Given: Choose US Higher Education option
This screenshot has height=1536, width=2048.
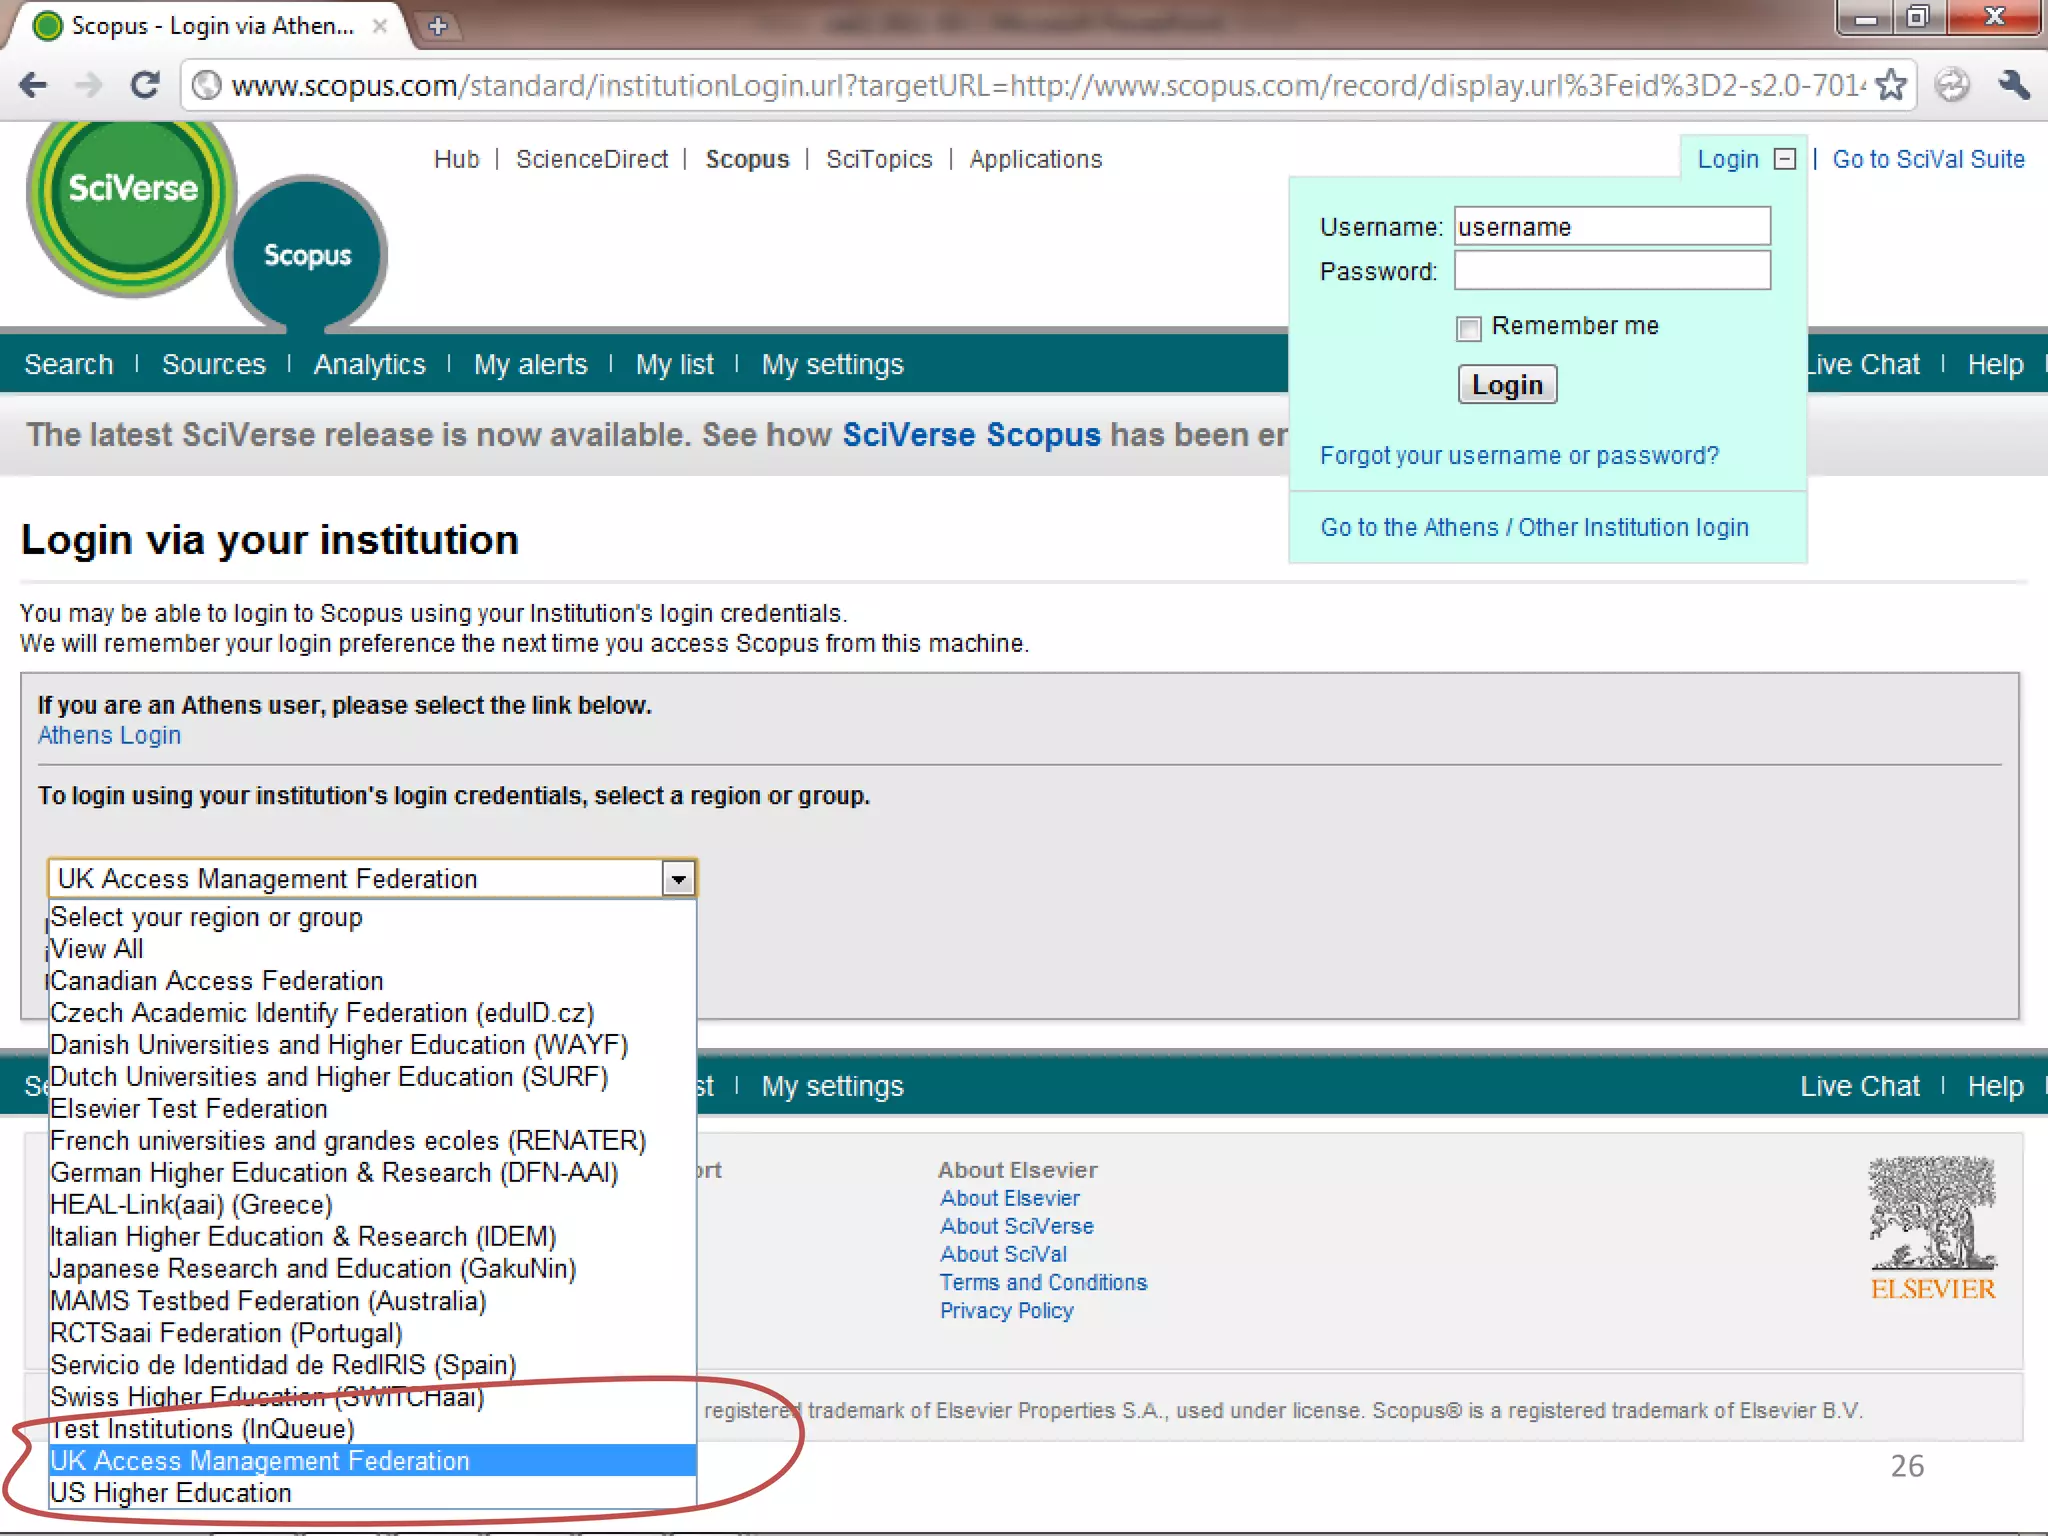Looking at the screenshot, I should click(372, 1493).
